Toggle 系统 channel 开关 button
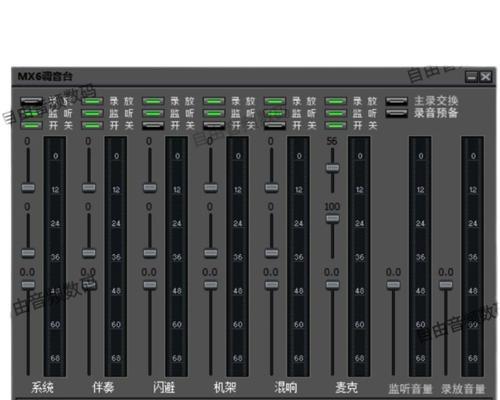500x400 pixels. coord(31,125)
